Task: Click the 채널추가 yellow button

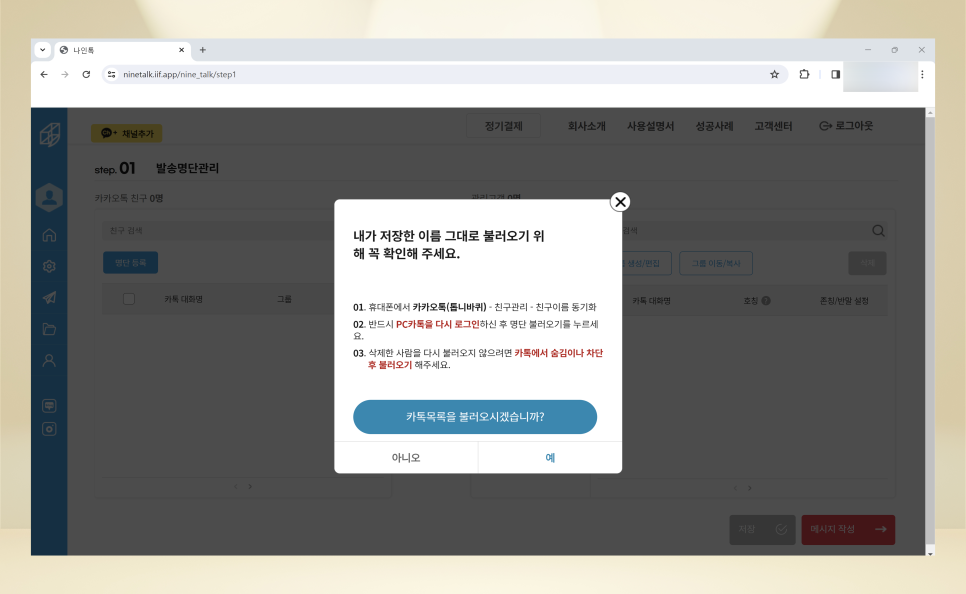Action: [x=127, y=133]
